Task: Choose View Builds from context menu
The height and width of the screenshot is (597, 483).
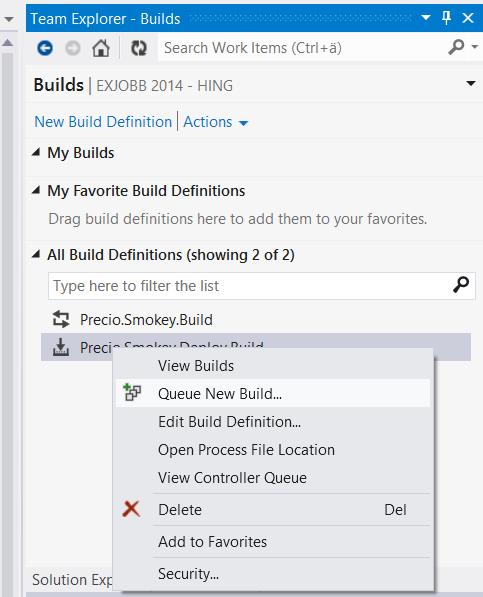Action: point(273,366)
